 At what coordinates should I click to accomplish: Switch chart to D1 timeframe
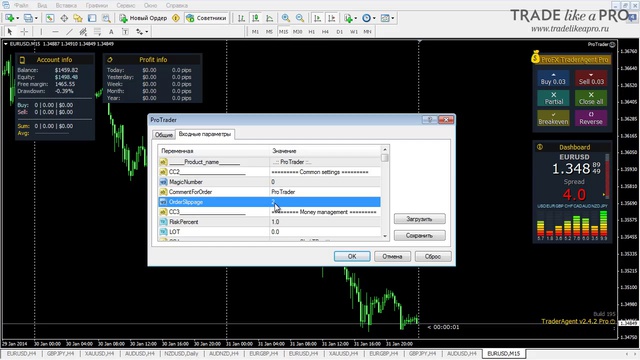tap(340, 31)
